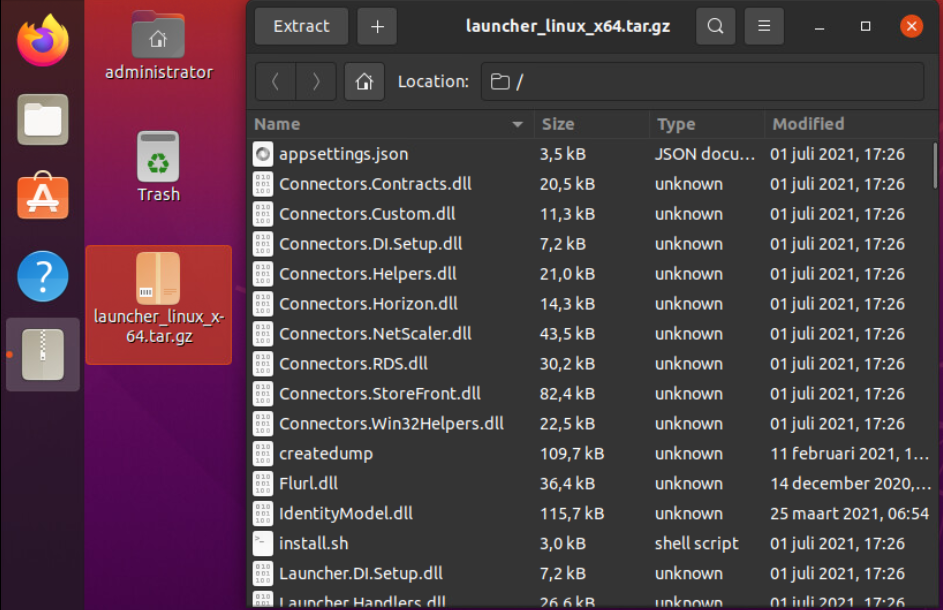Open the Trash desktop icon
This screenshot has width=943, height=610.
click(158, 167)
